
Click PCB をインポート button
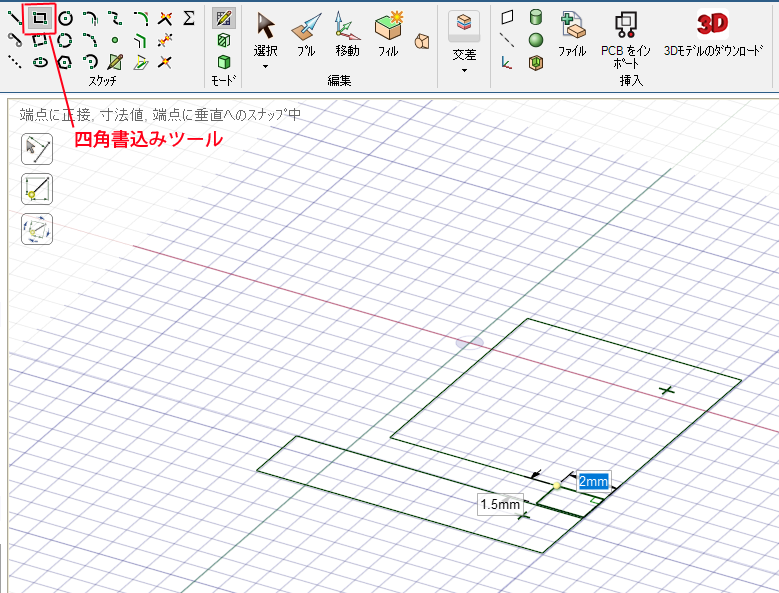625,40
